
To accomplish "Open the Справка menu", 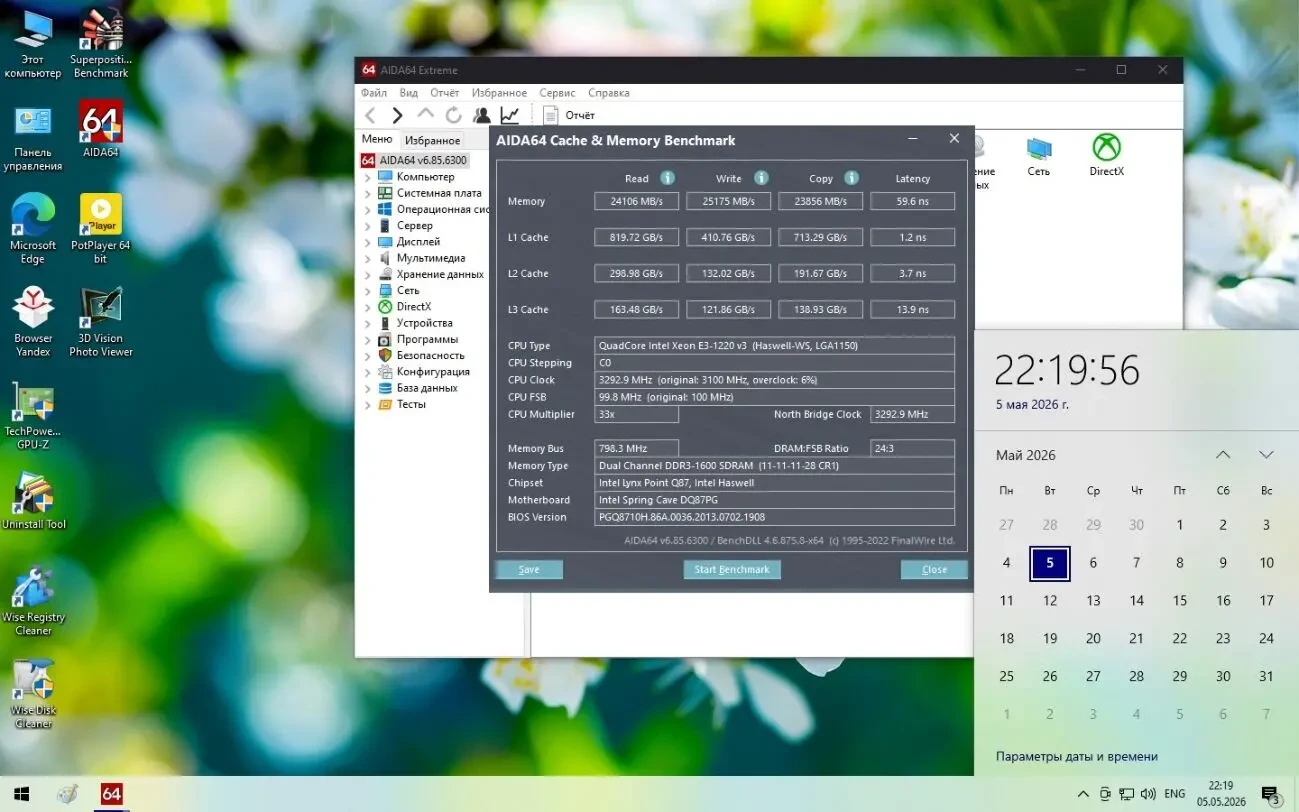I will click(609, 93).
